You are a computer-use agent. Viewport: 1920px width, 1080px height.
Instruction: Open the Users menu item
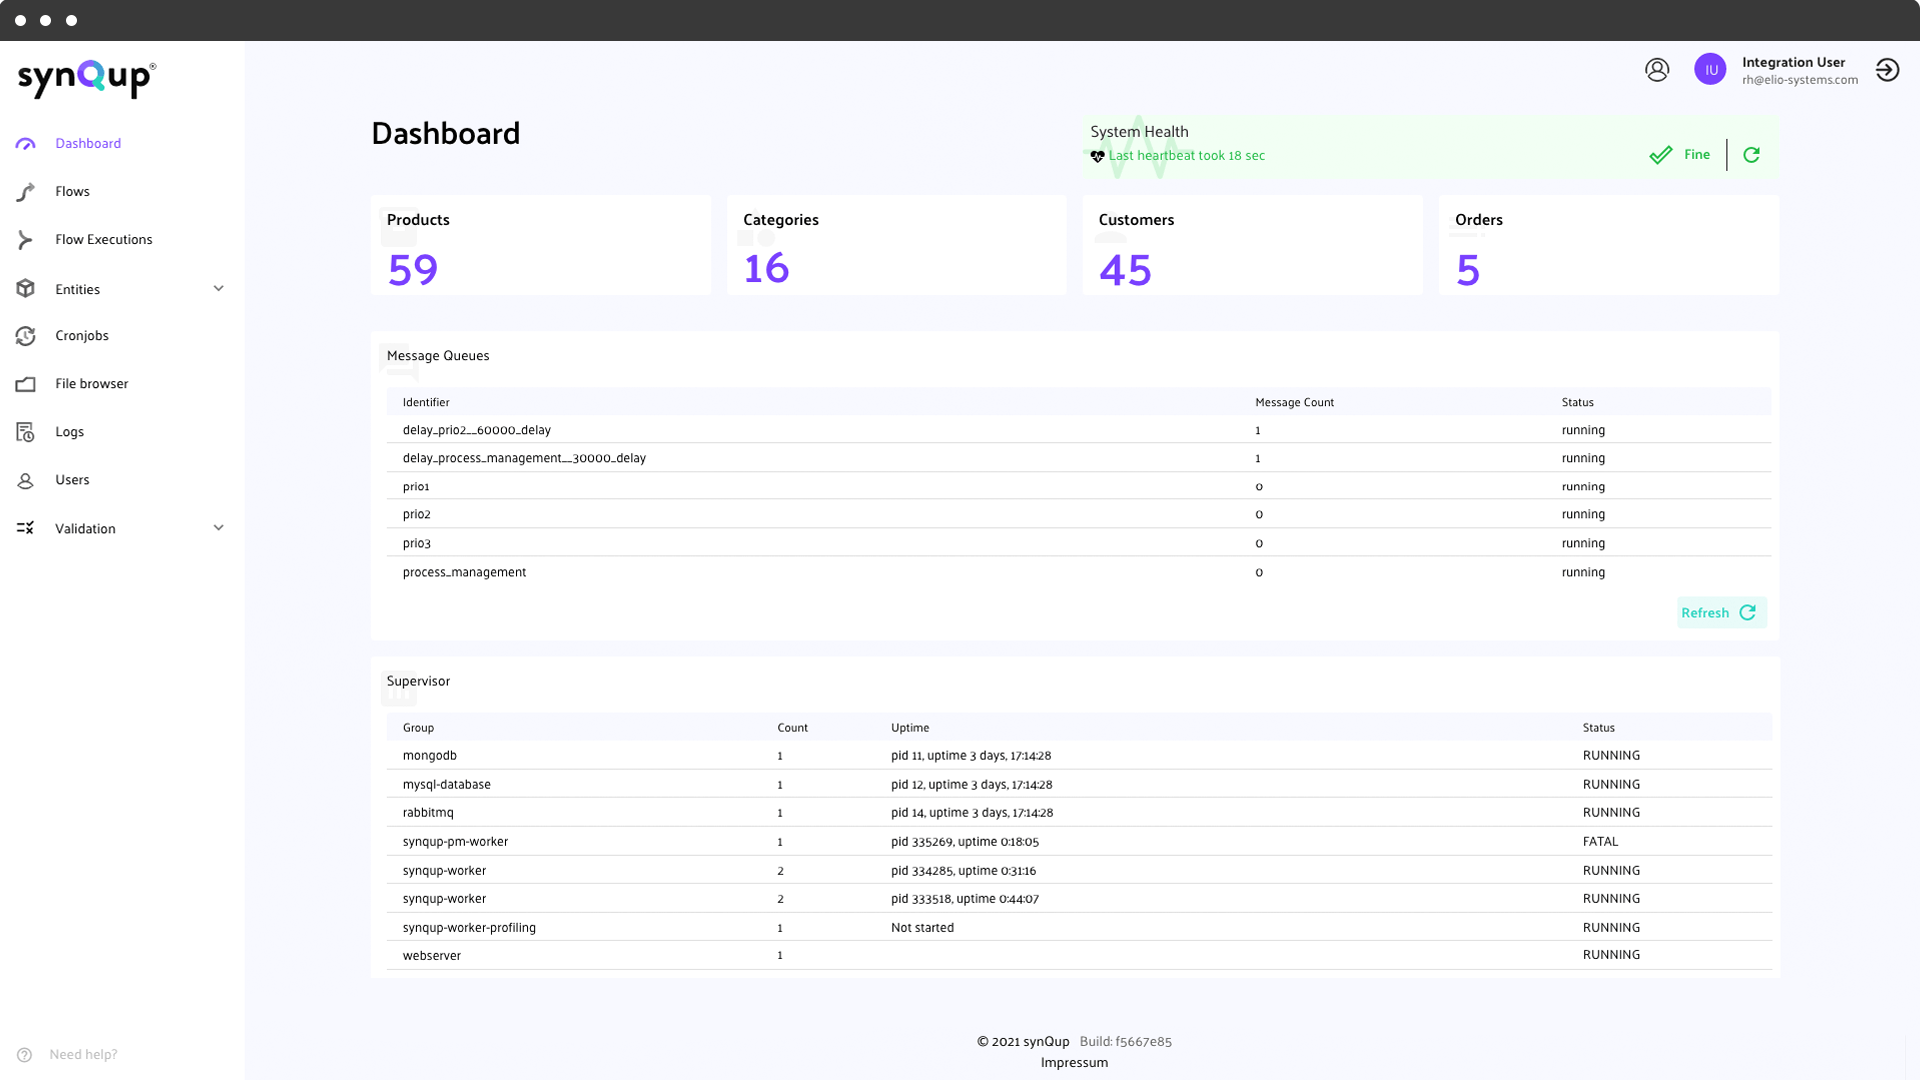pyautogui.click(x=72, y=480)
